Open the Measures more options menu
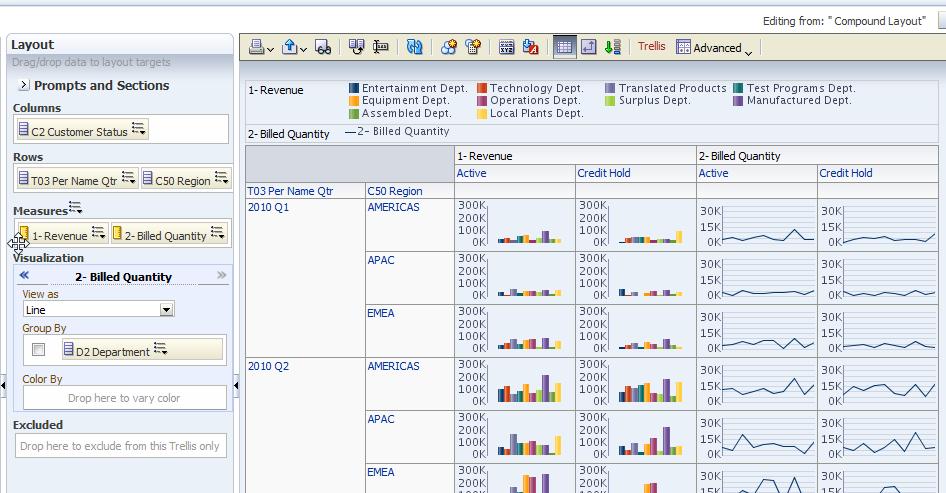Viewport: 946px width, 493px height. [75, 208]
